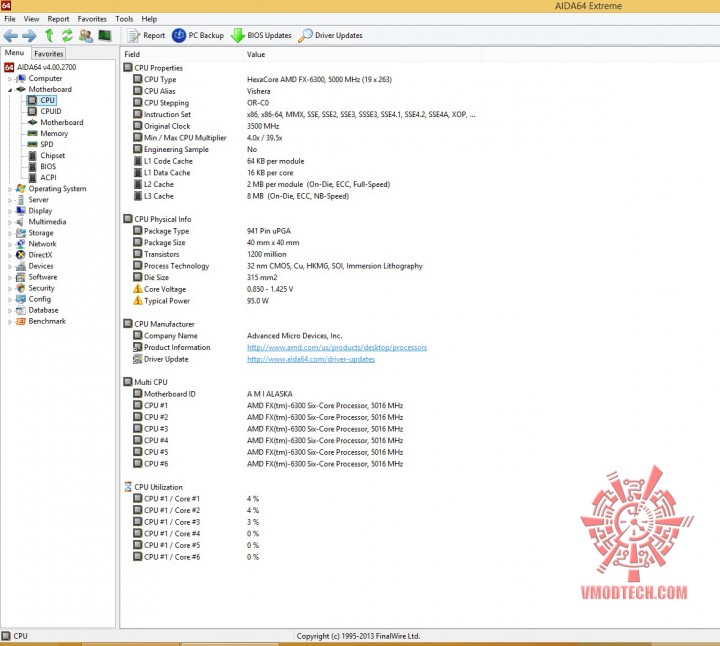Select the BIOS tree item
The image size is (720, 646).
(48, 166)
